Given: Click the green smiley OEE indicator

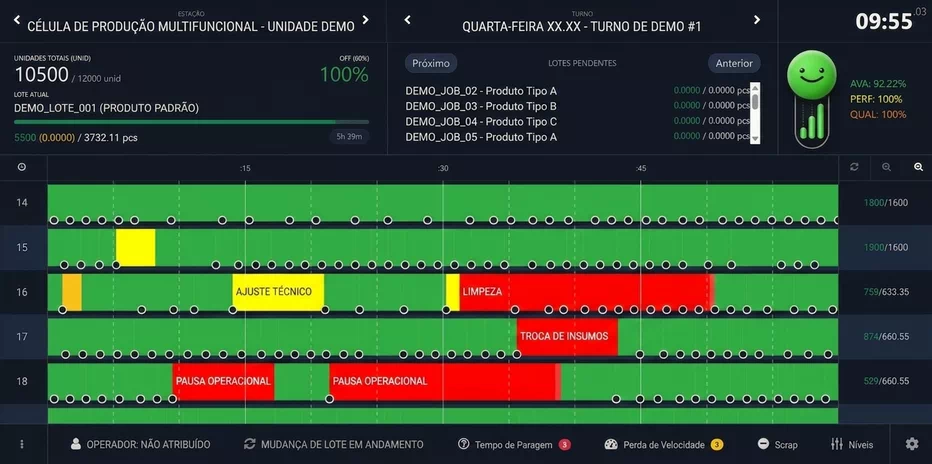Looking at the screenshot, I should pyautogui.click(x=811, y=75).
